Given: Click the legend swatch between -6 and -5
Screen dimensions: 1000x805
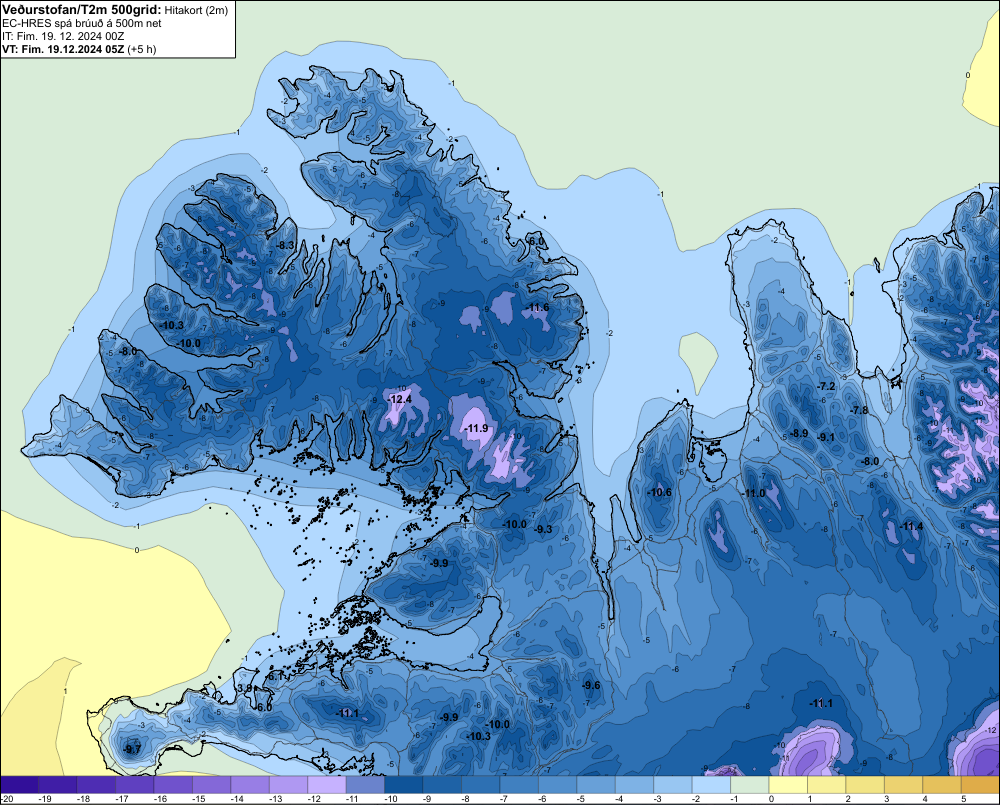Looking at the screenshot, I should click(x=557, y=785).
